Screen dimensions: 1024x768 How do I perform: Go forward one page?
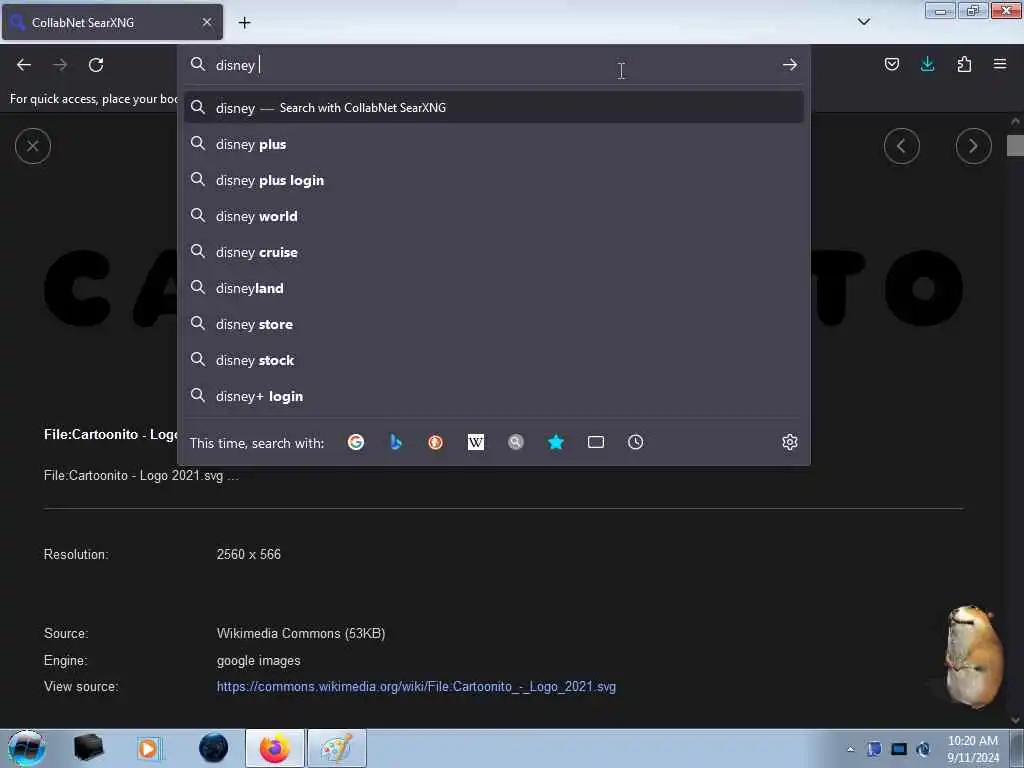coord(60,65)
